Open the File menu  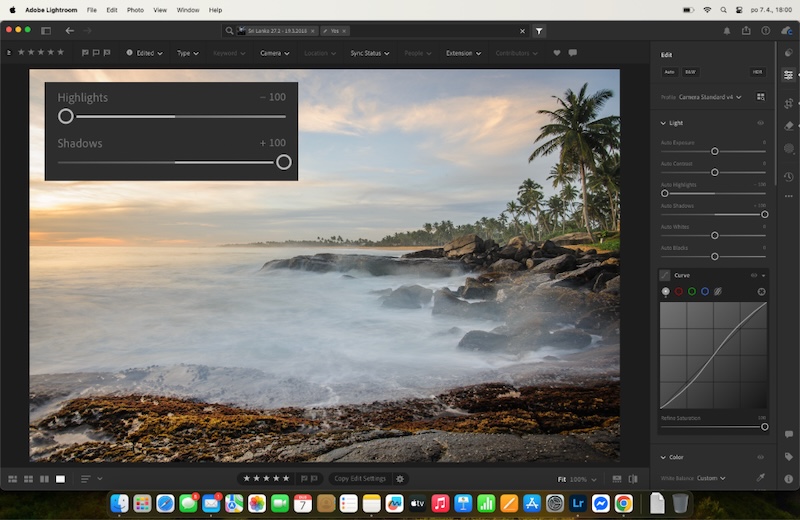tap(92, 10)
